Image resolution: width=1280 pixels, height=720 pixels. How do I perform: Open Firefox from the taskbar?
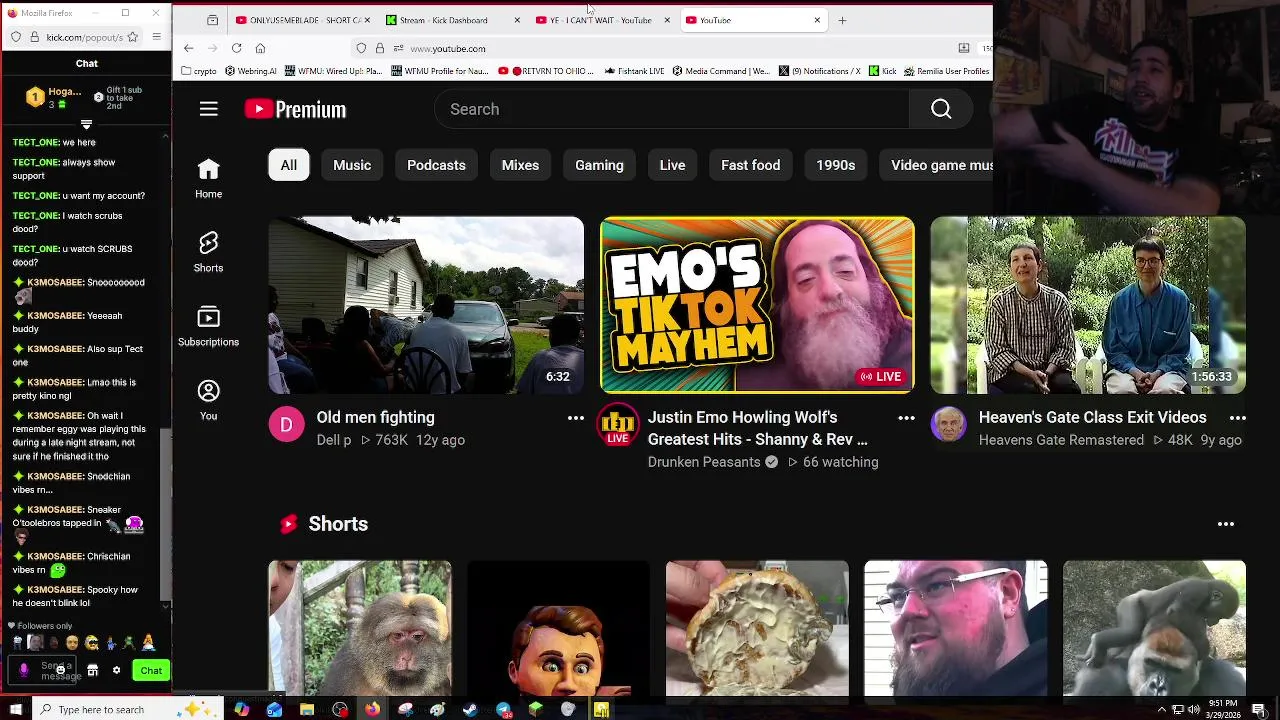pyautogui.click(x=372, y=709)
